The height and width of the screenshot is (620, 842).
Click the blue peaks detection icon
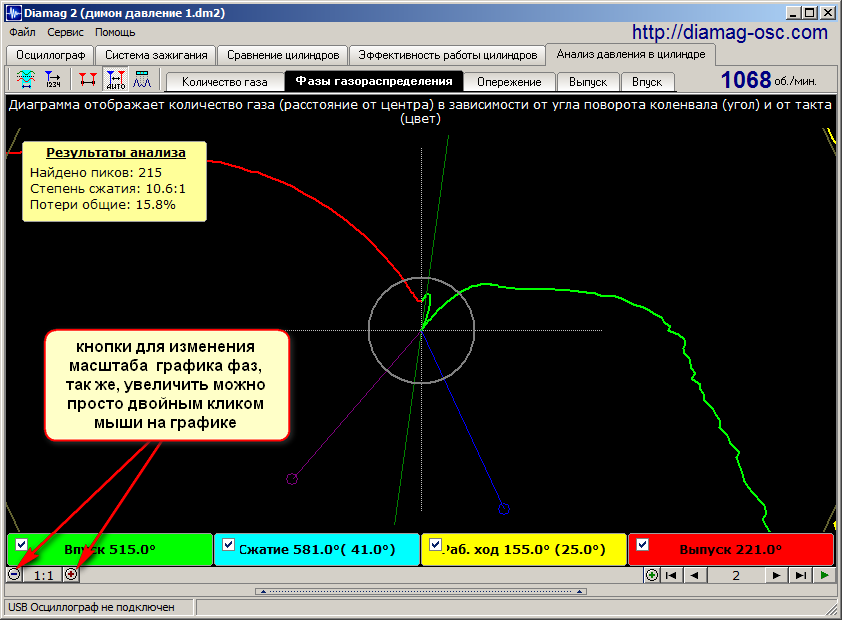(x=142, y=80)
